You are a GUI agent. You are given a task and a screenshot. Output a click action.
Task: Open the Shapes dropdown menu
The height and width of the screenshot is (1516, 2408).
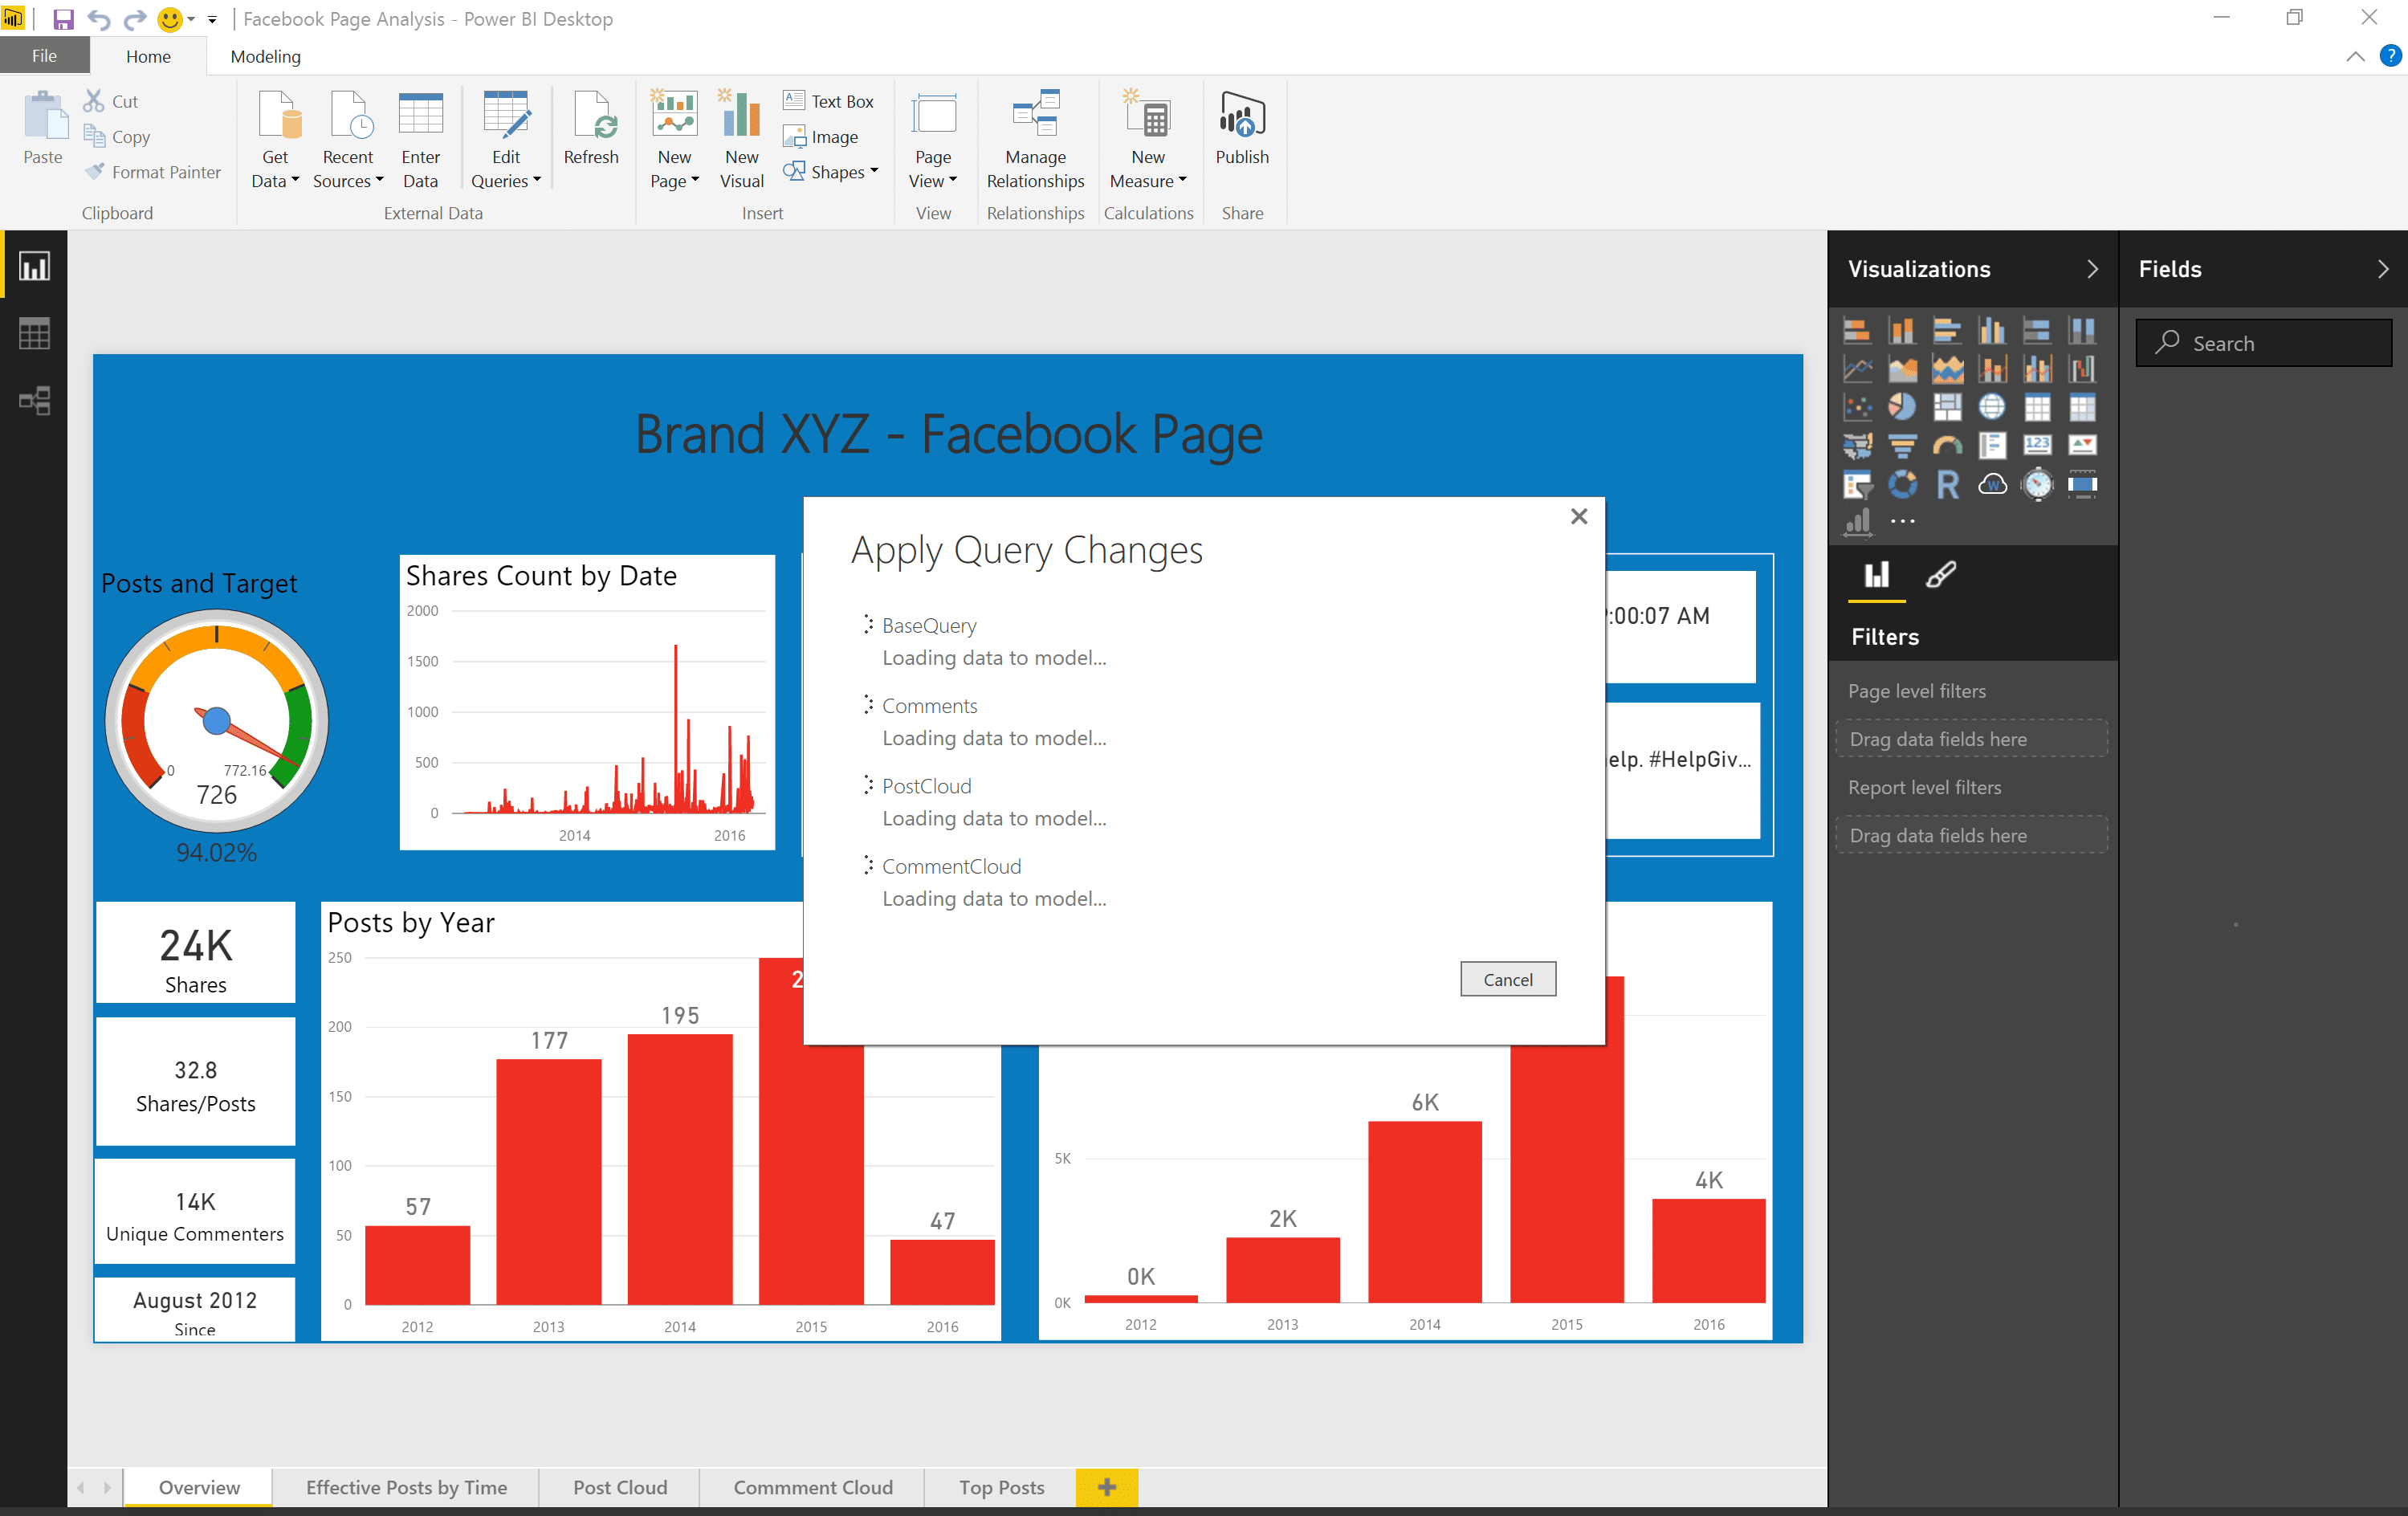[x=832, y=172]
